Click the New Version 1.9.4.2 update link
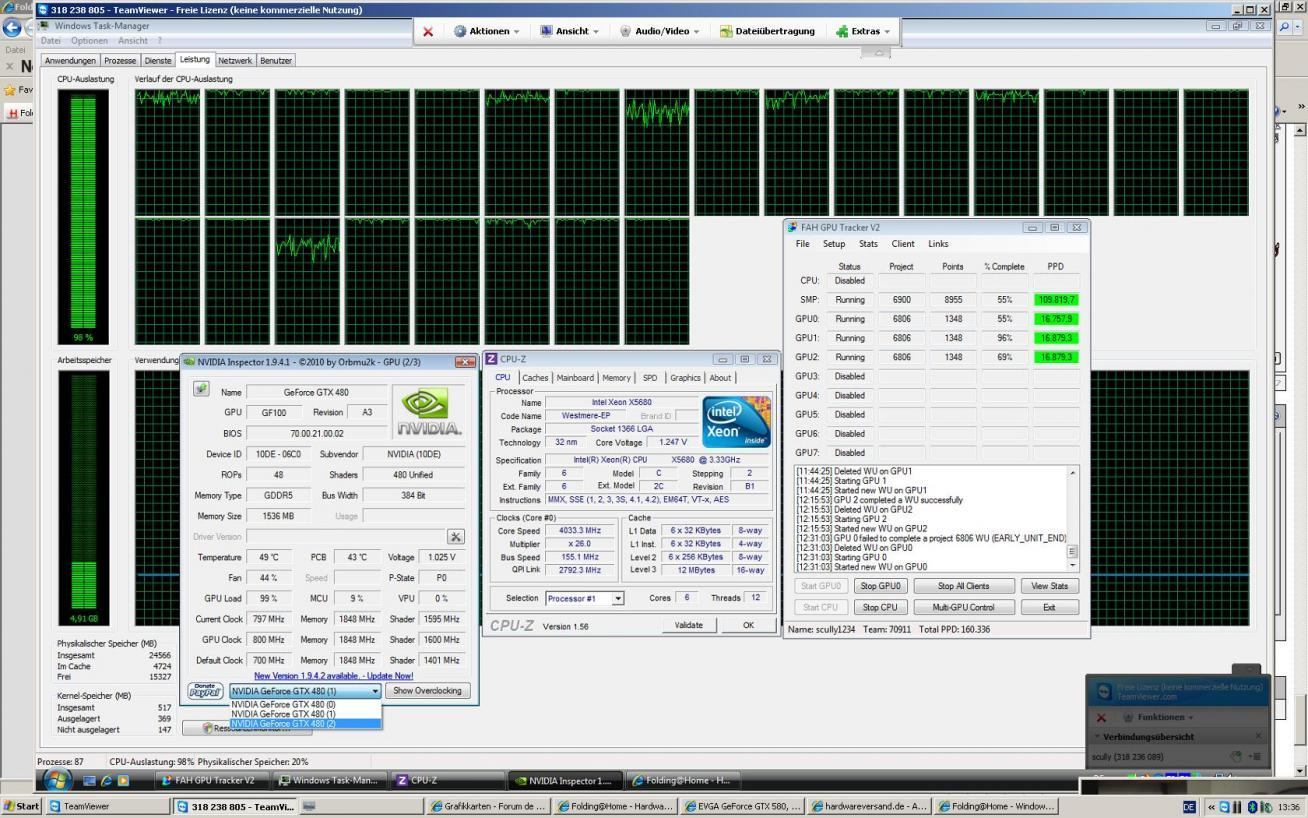1308x818 pixels. [333, 676]
